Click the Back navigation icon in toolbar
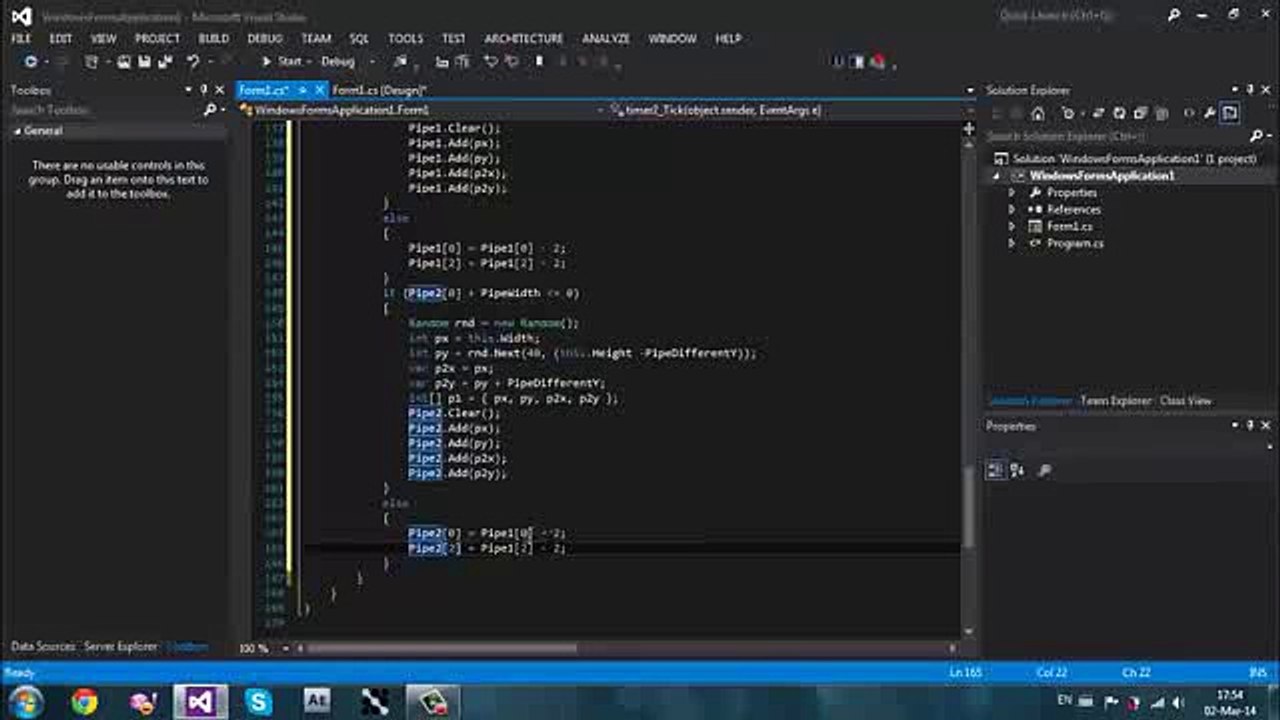The image size is (1280, 720). [30, 62]
